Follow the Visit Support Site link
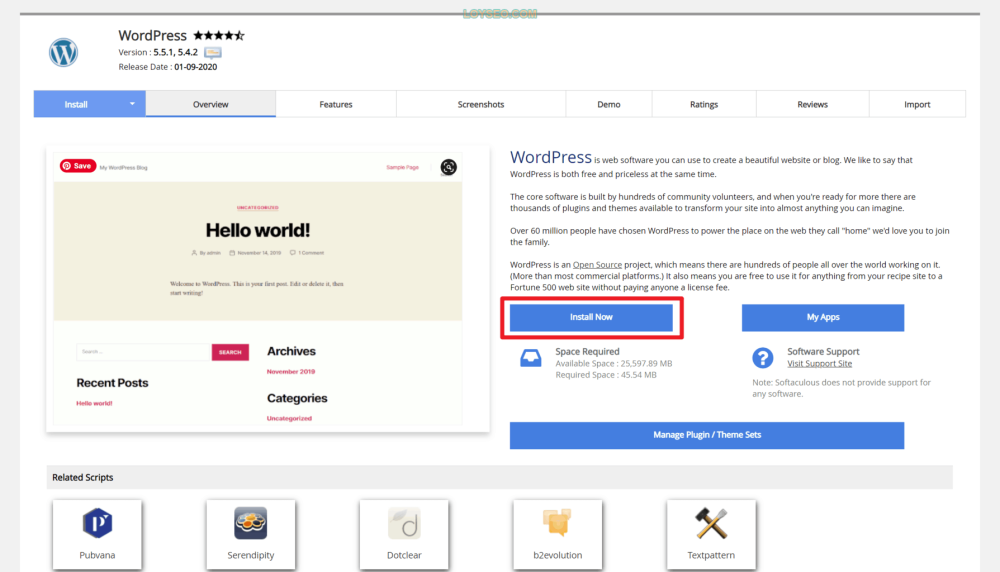This screenshot has height=572, width=1000. coord(820,363)
